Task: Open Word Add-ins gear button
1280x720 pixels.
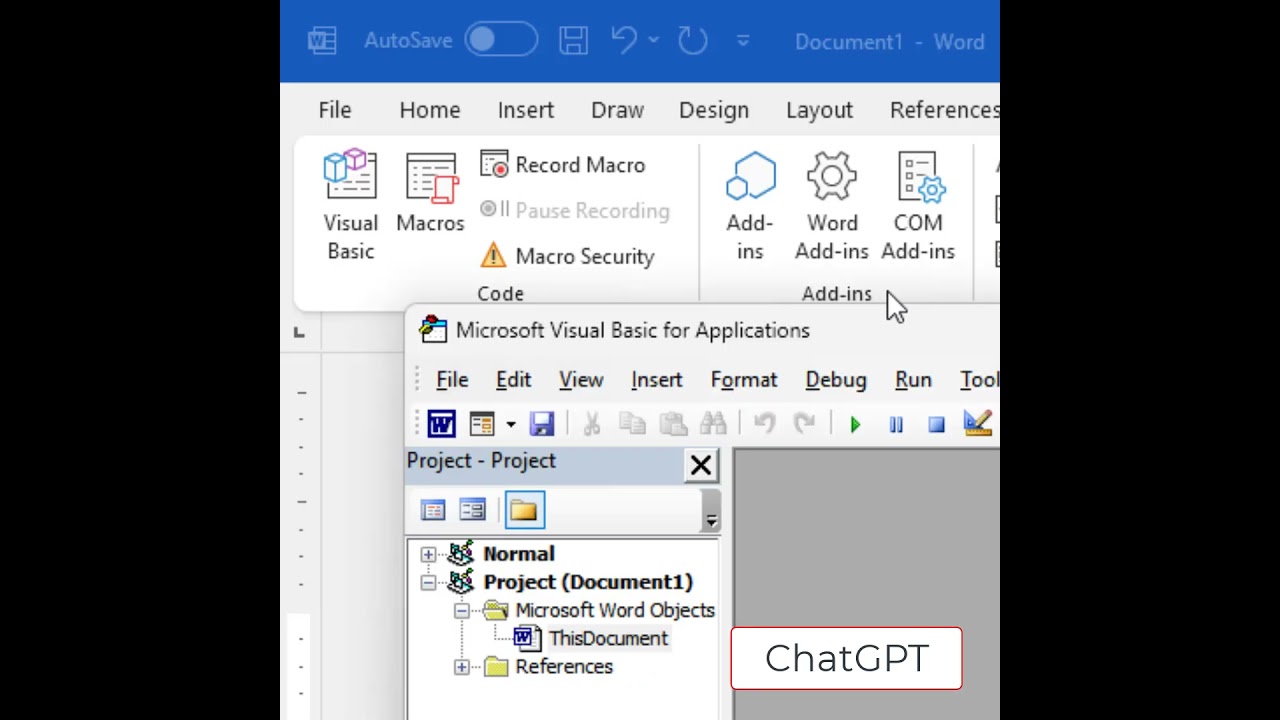Action: 832,205
